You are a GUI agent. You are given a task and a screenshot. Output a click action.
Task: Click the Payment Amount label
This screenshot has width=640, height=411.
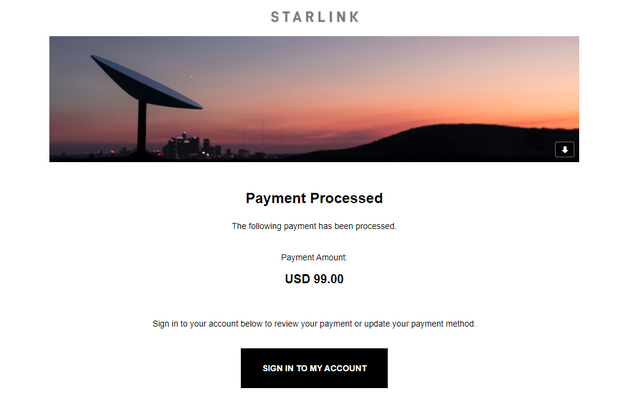coord(314,258)
